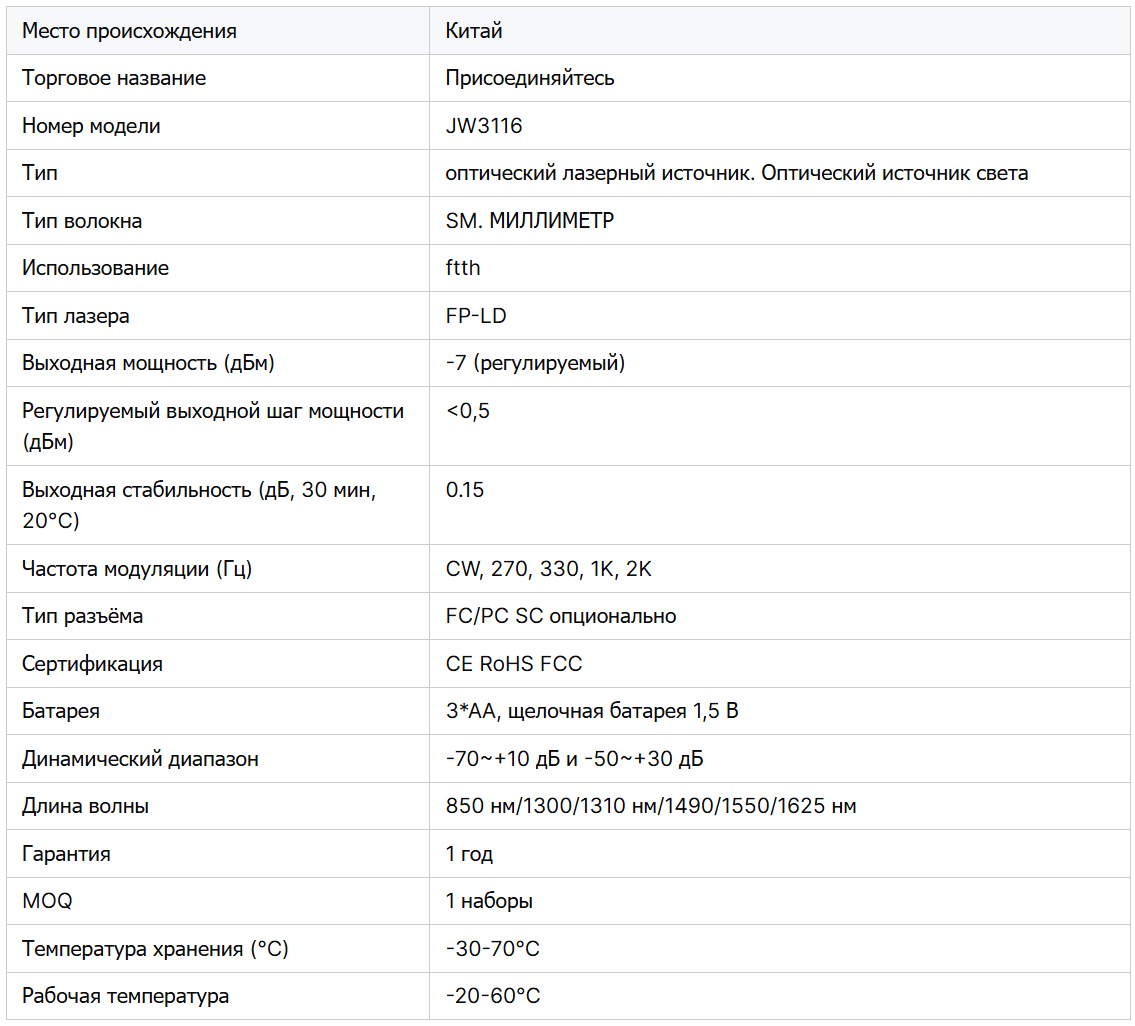Click the model number value JW3116
The image size is (1135, 1026).
click(x=484, y=126)
